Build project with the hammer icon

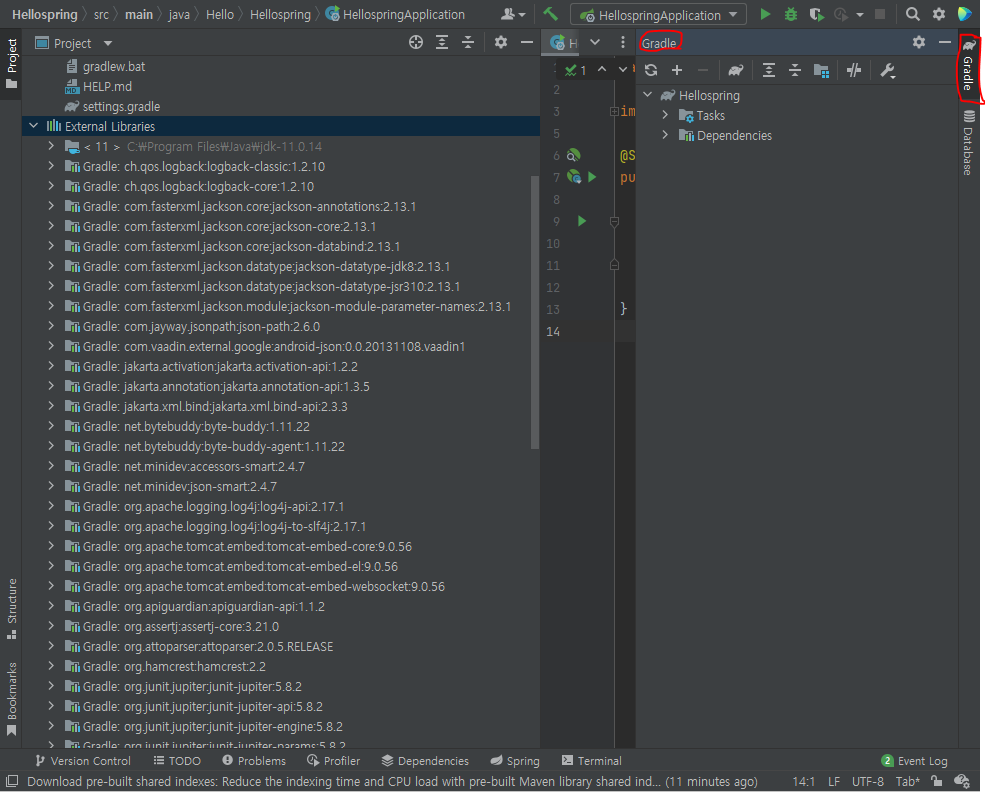coord(550,14)
